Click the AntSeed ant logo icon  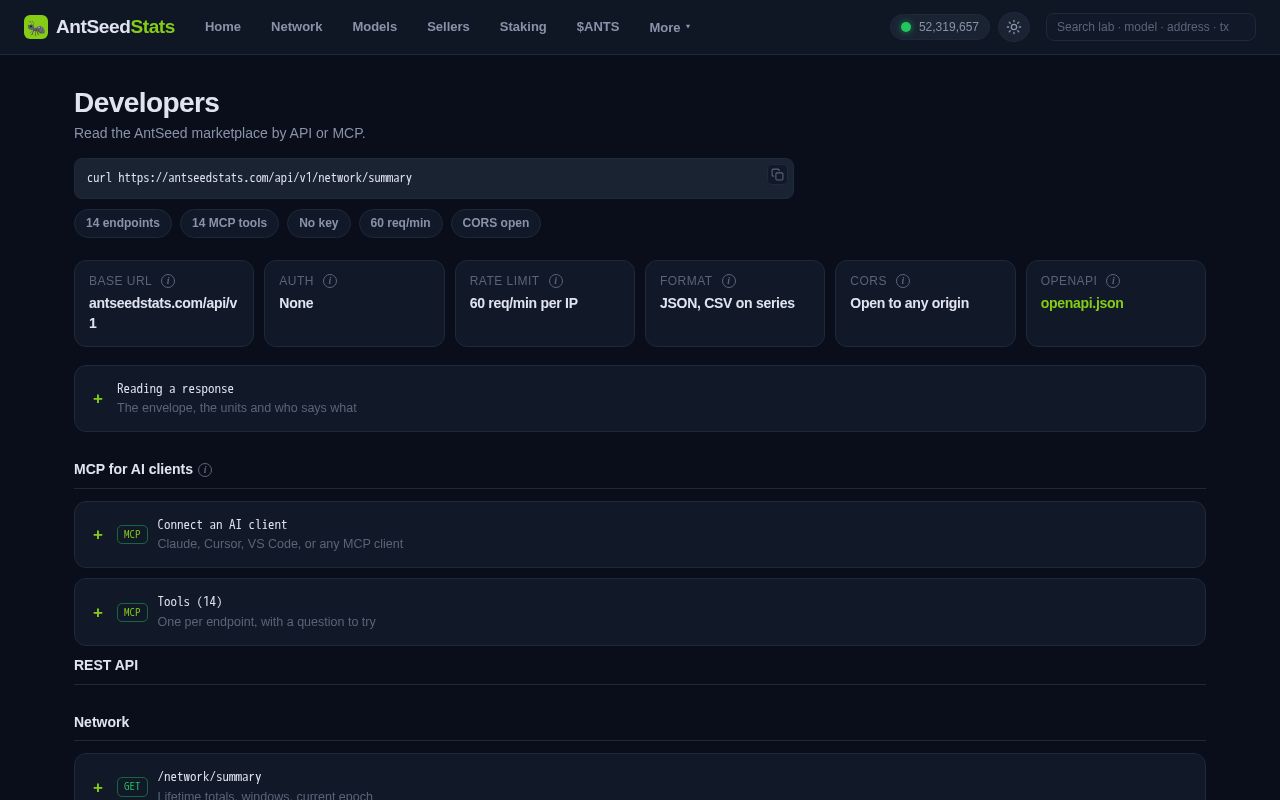click(36, 27)
